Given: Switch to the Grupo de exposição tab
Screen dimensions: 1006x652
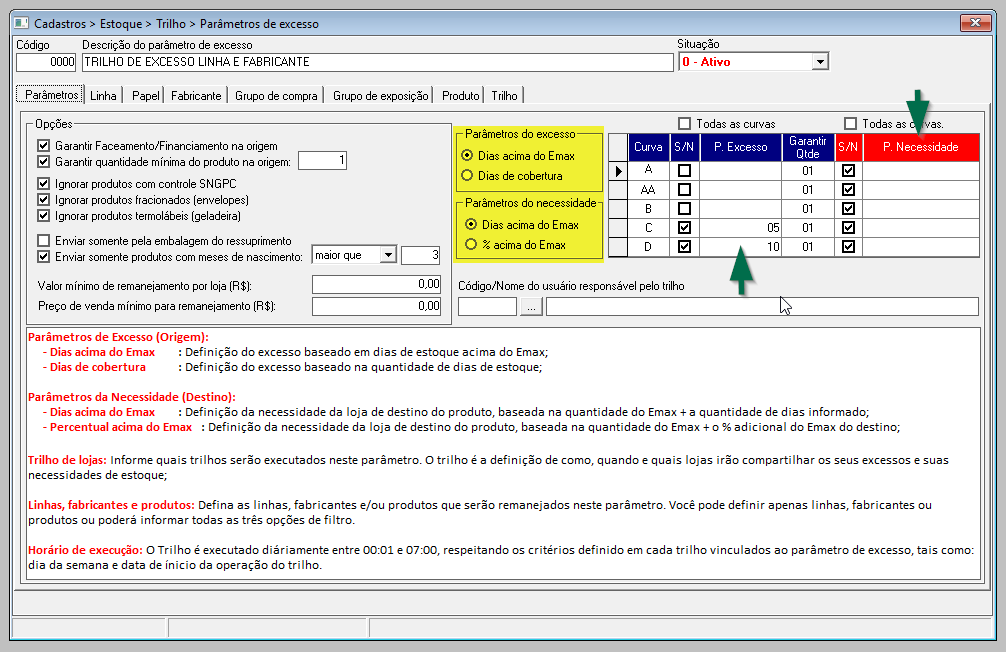Looking at the screenshot, I should tap(380, 96).
